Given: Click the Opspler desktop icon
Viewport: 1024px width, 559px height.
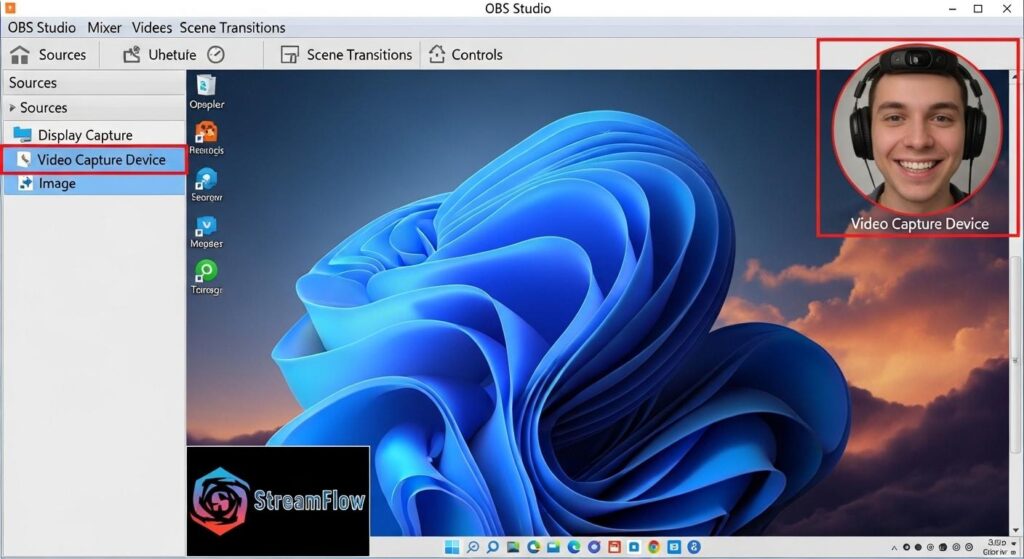Looking at the screenshot, I should 206,86.
